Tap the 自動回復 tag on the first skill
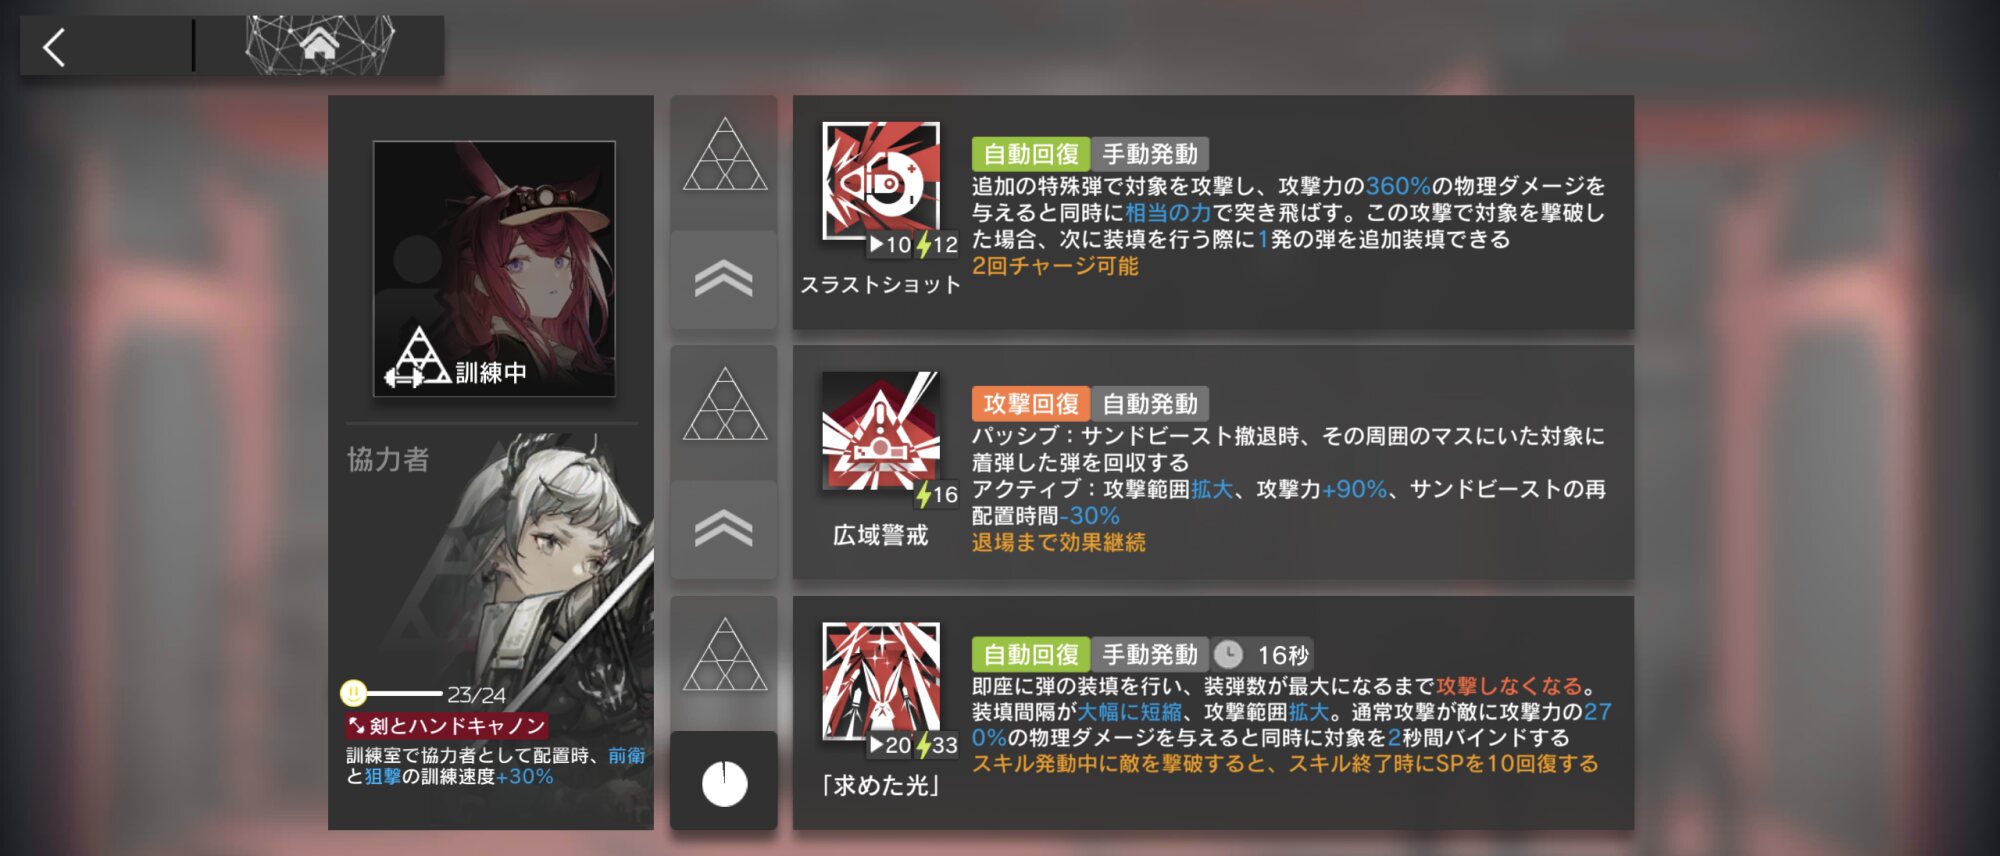Viewport: 2000px width, 856px height. coord(1031,154)
